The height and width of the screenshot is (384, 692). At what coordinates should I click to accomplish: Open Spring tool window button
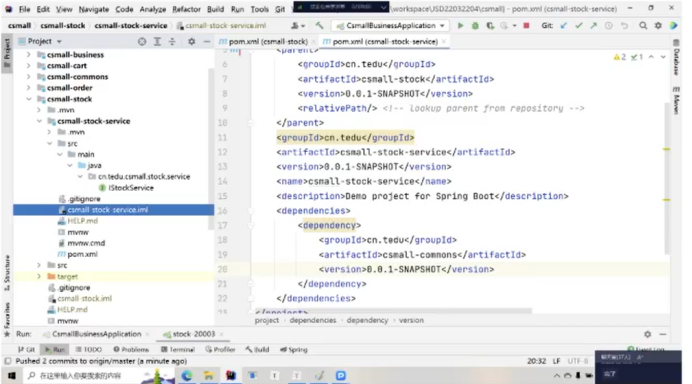tap(294, 350)
